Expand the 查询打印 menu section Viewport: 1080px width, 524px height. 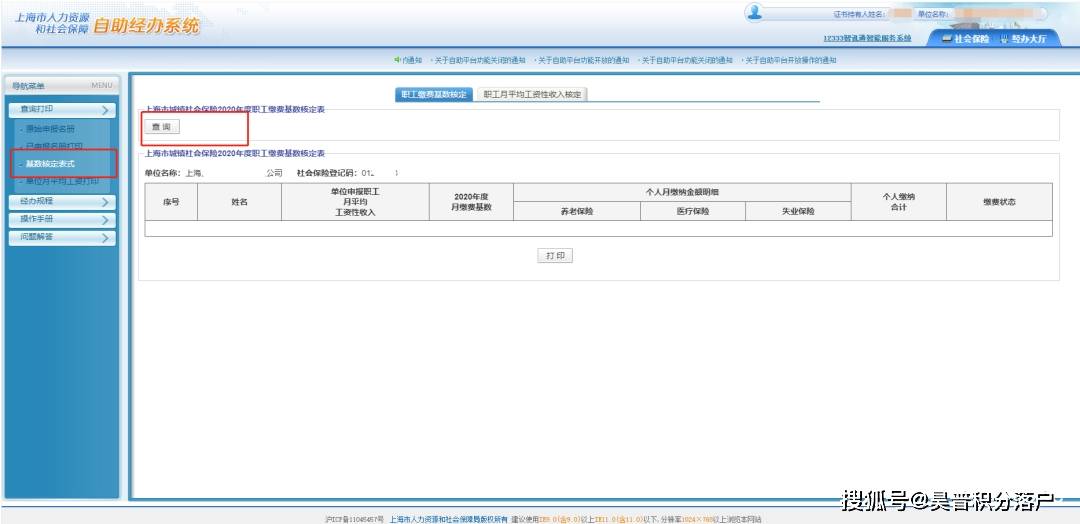click(x=62, y=109)
